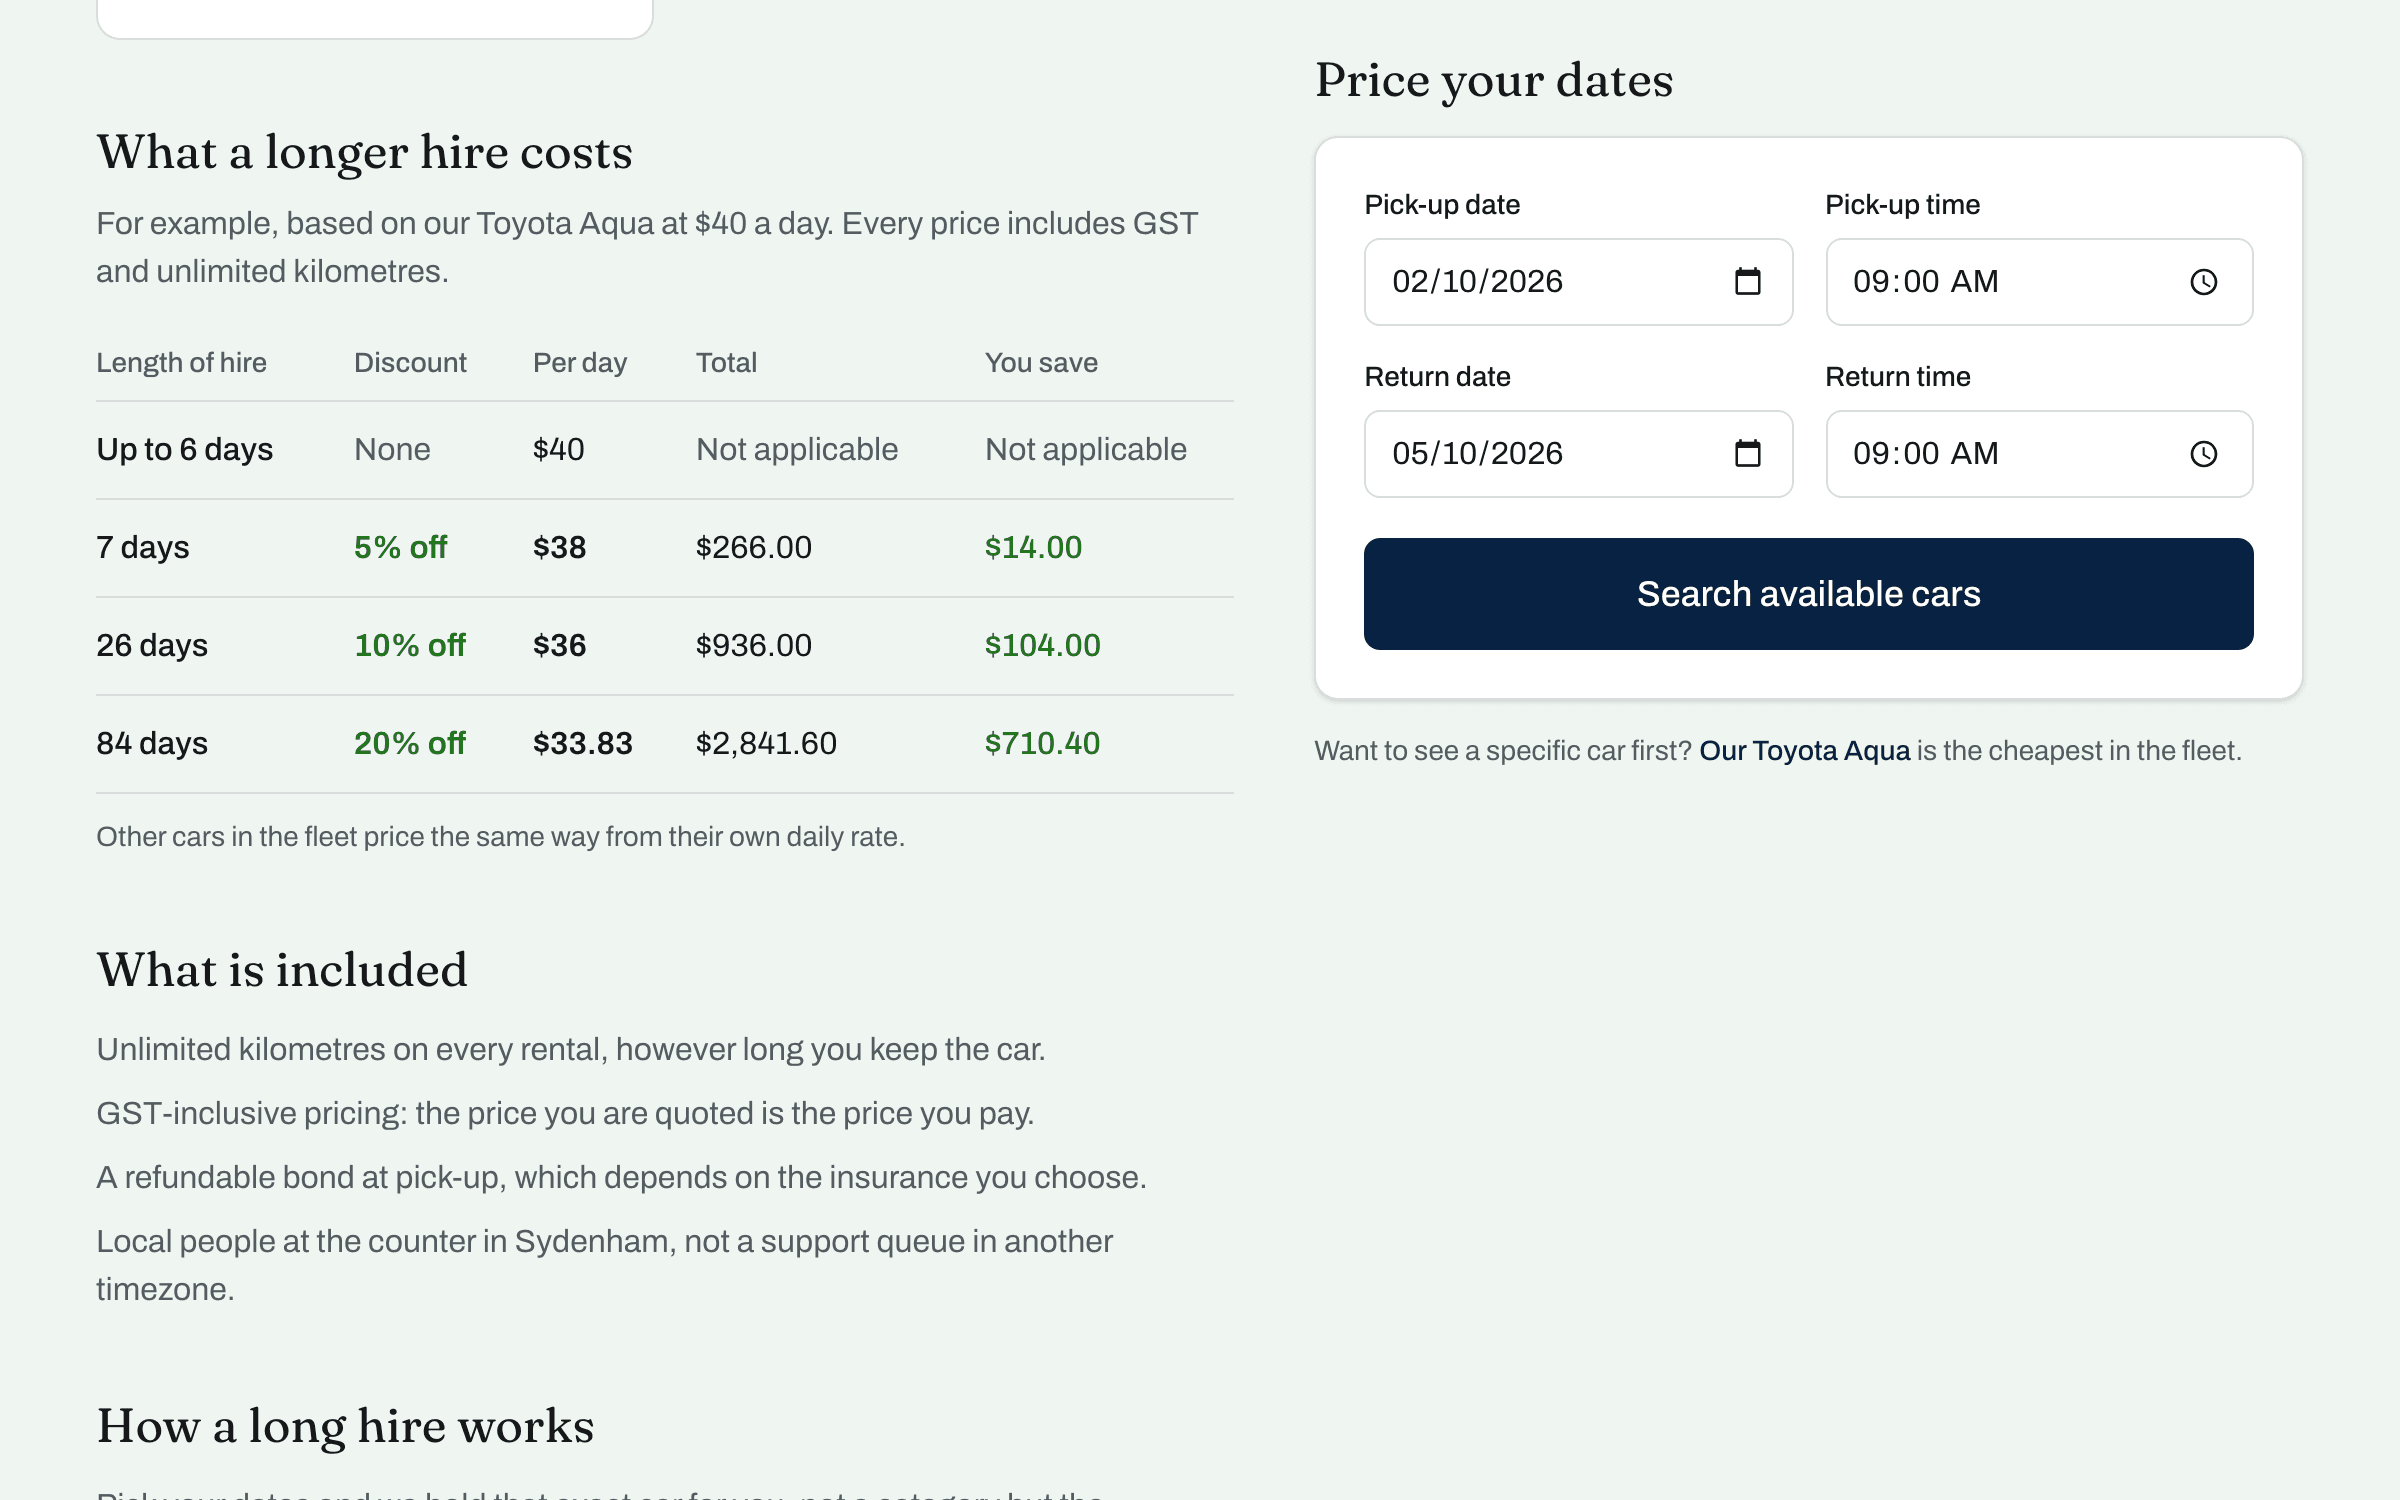
Task: Click the Other cars in the fleet note
Action: pos(500,837)
